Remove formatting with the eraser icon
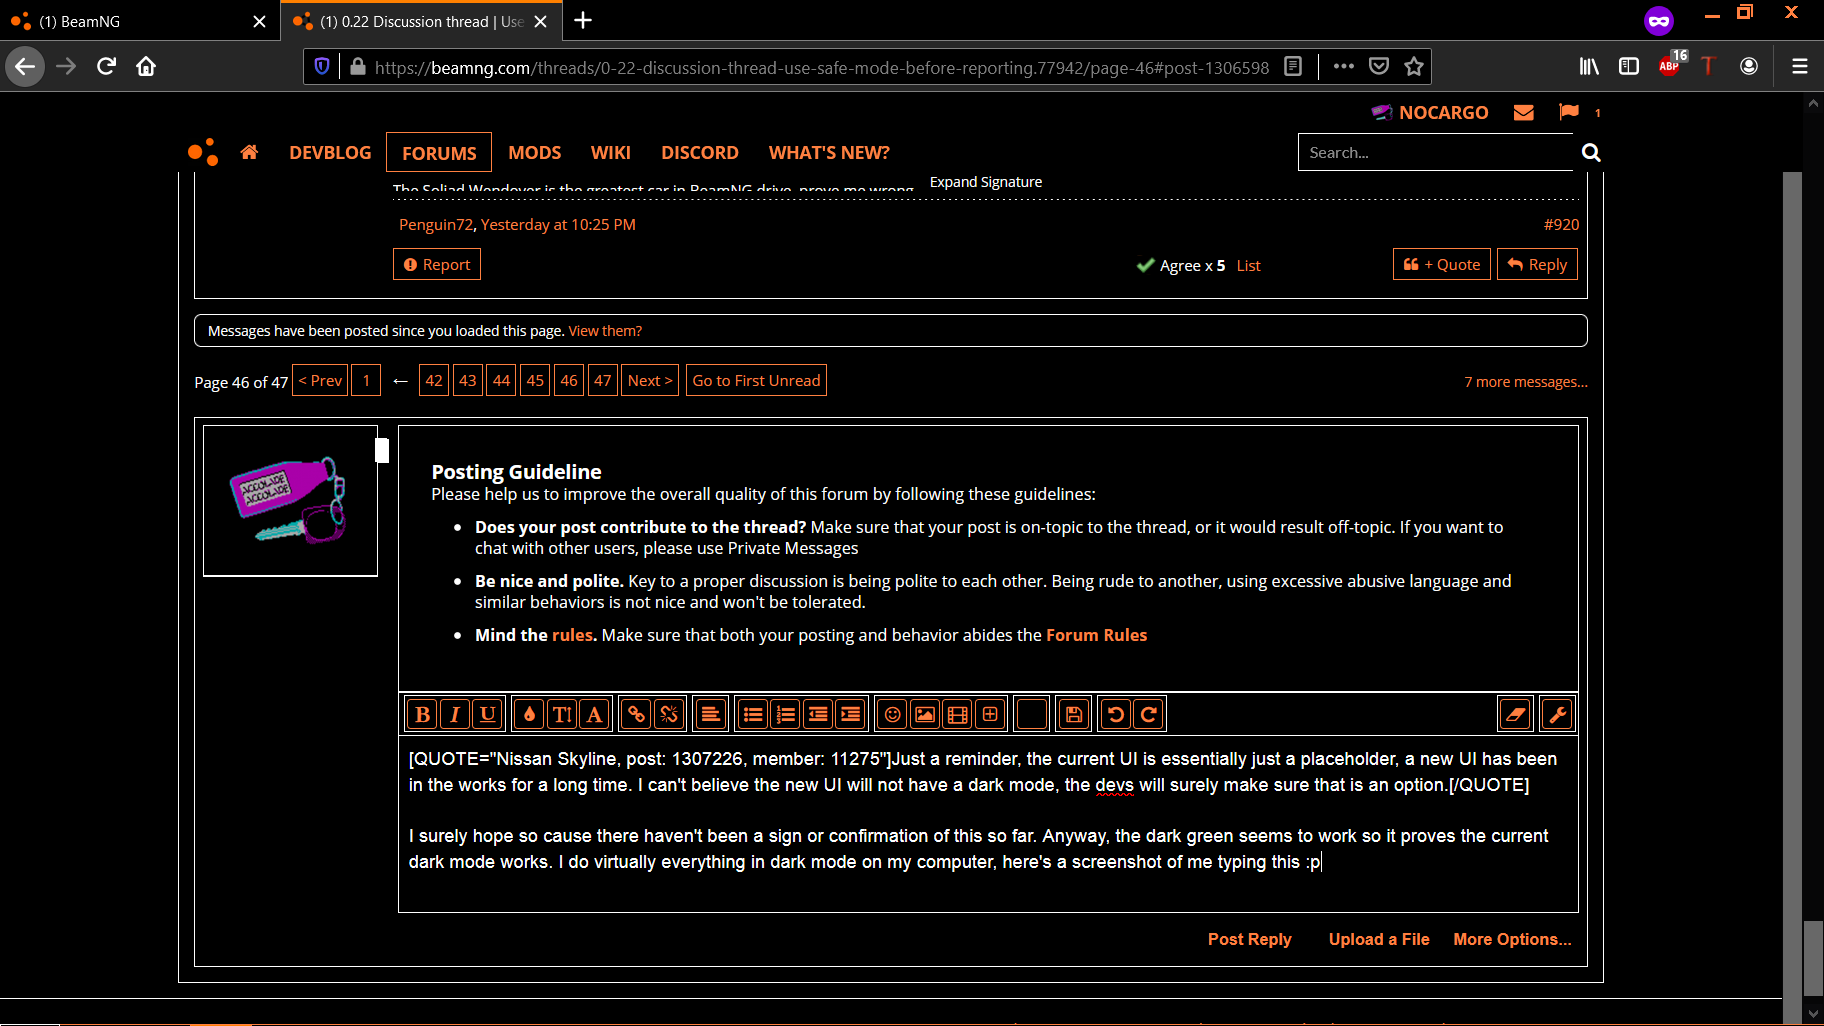The width and height of the screenshot is (1824, 1026). [1515, 714]
